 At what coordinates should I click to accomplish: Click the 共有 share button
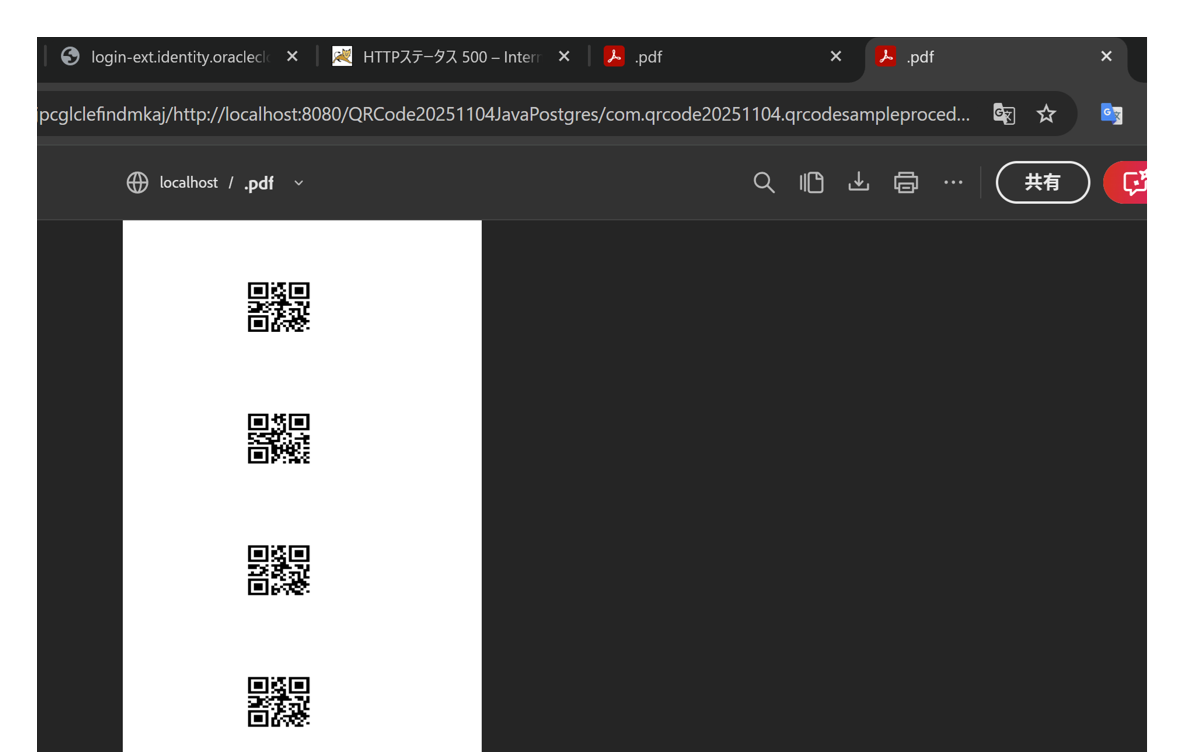tap(1042, 182)
